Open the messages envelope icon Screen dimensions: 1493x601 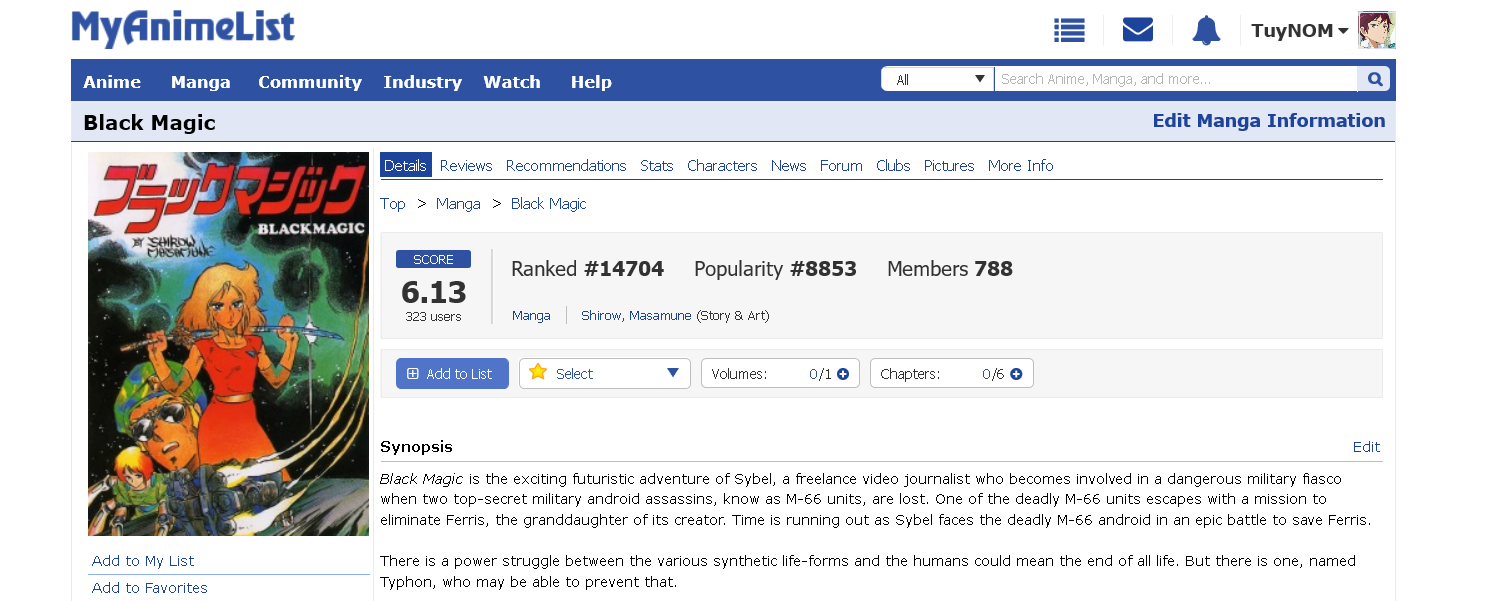point(1138,31)
